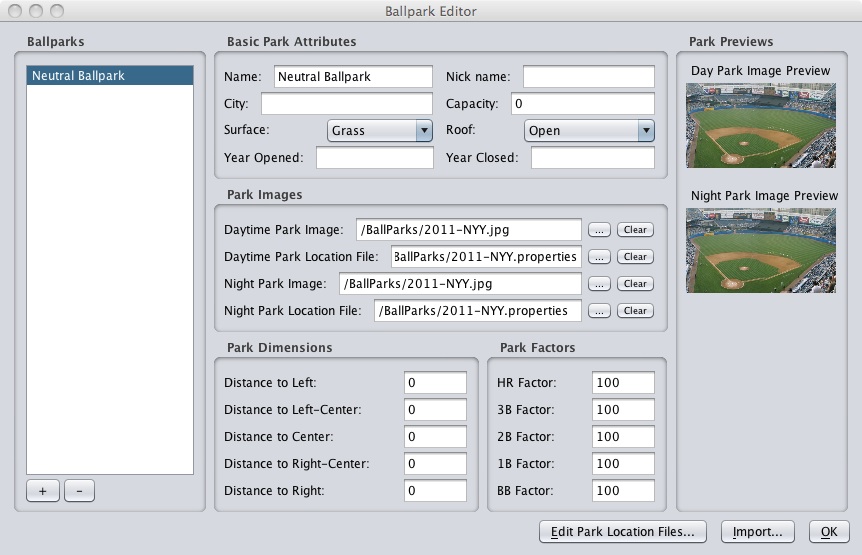Focus the City text field
This screenshot has height=555, width=862.
346,103
